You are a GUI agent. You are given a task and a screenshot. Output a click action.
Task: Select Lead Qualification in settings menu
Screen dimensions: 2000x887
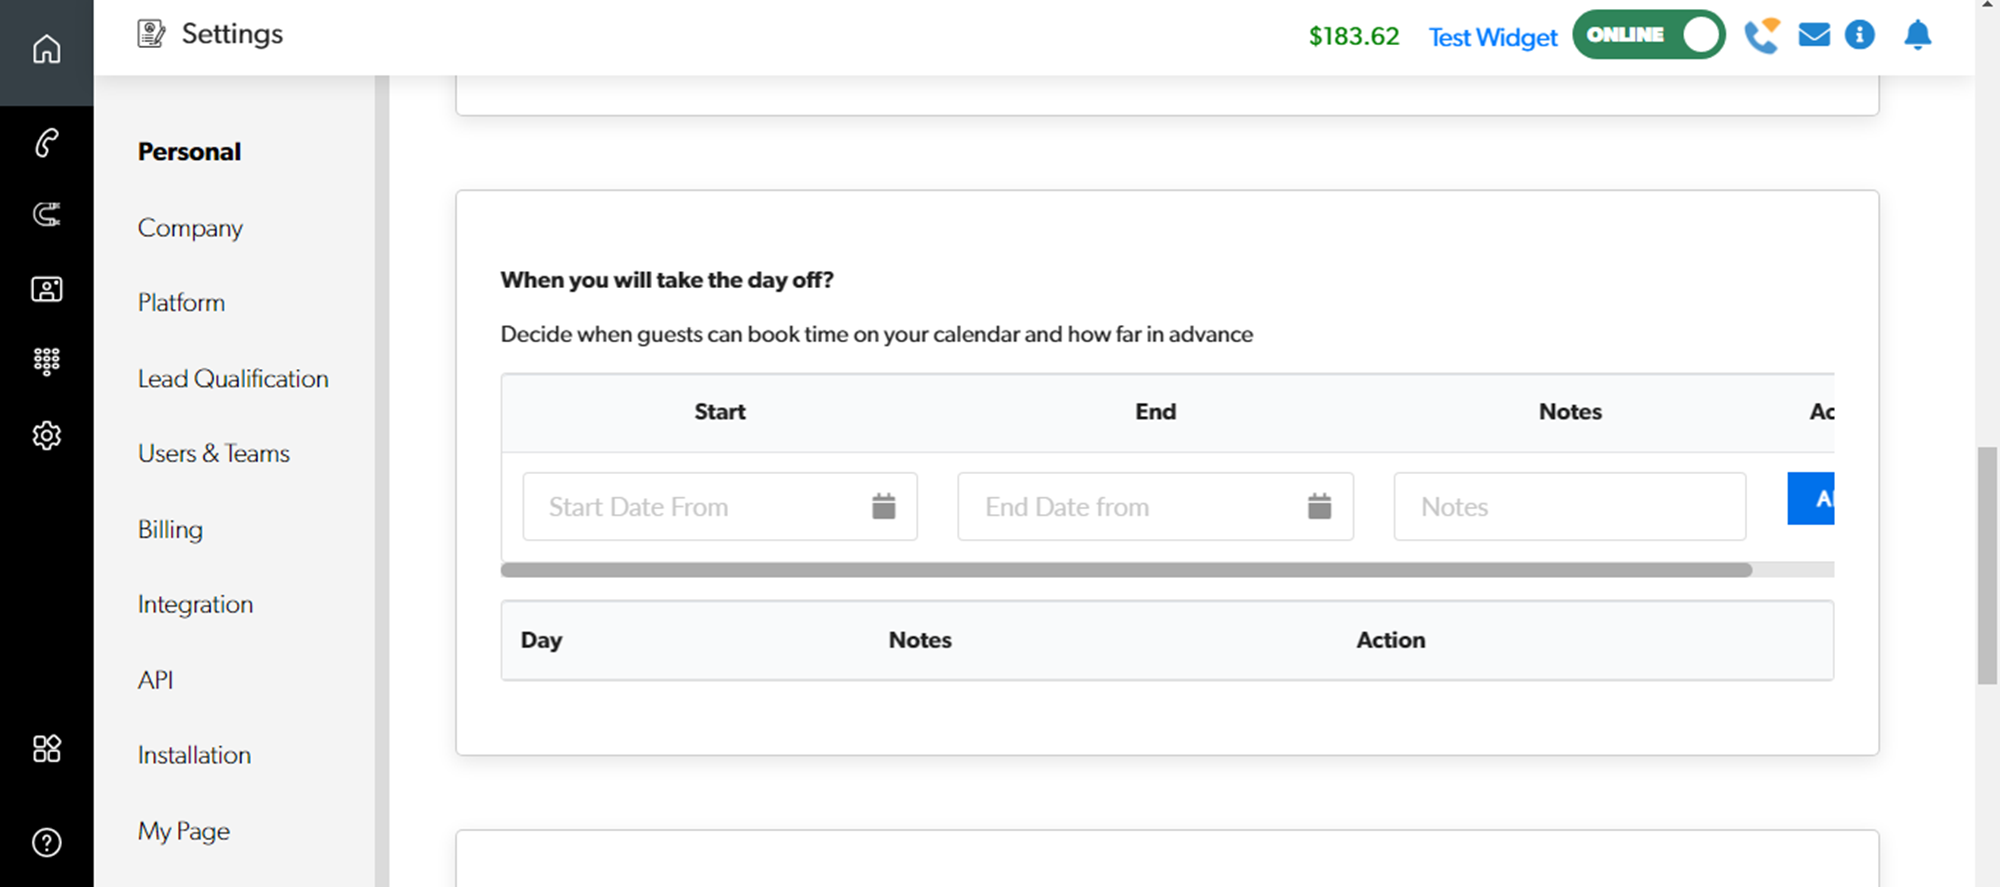tap(233, 379)
